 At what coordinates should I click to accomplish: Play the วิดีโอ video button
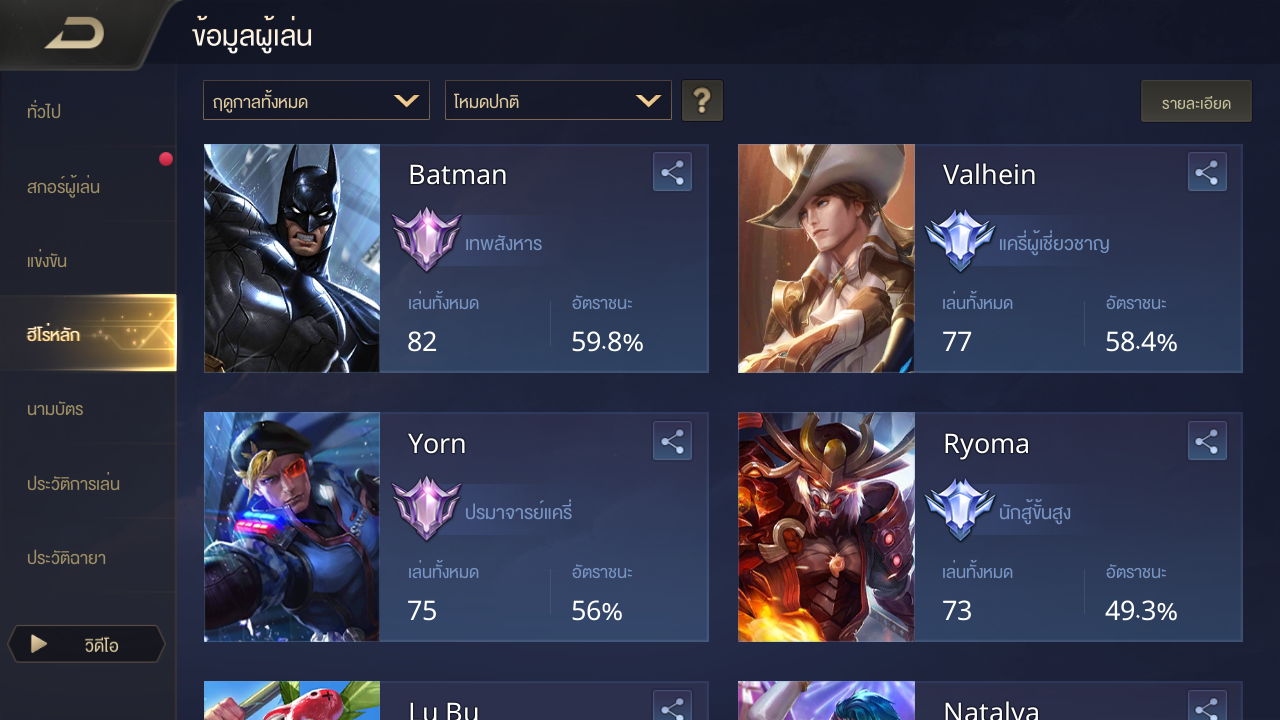point(86,644)
